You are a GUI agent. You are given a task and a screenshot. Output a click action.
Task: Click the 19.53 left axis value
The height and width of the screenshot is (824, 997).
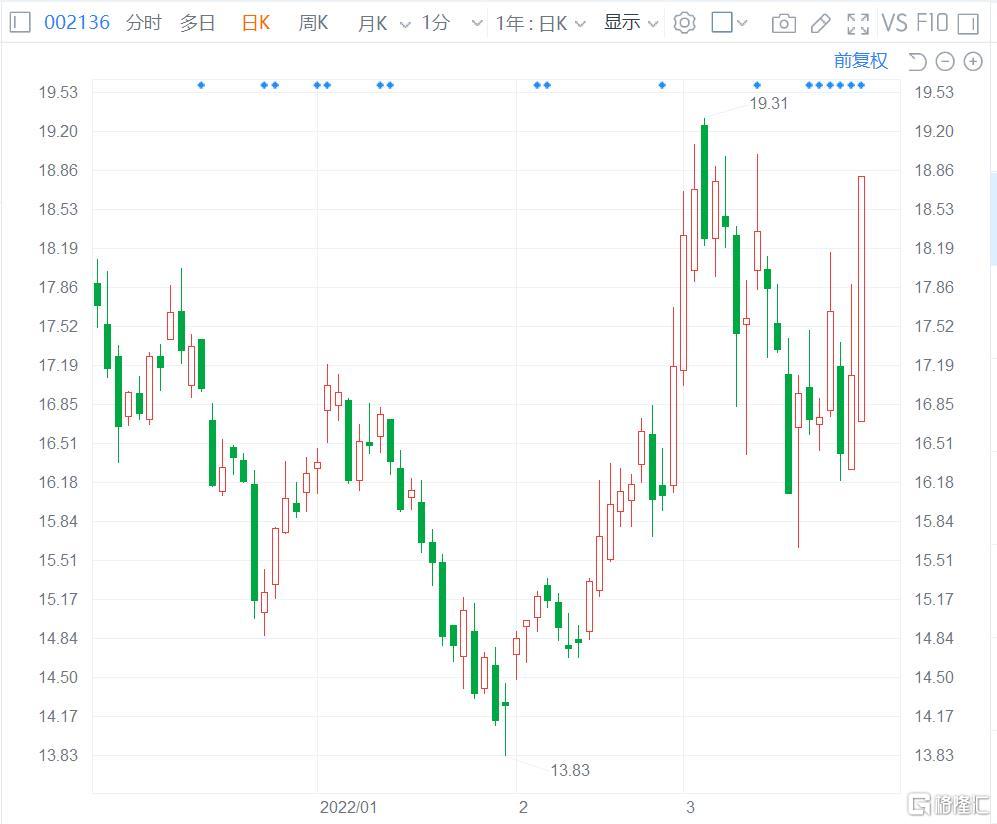58,92
